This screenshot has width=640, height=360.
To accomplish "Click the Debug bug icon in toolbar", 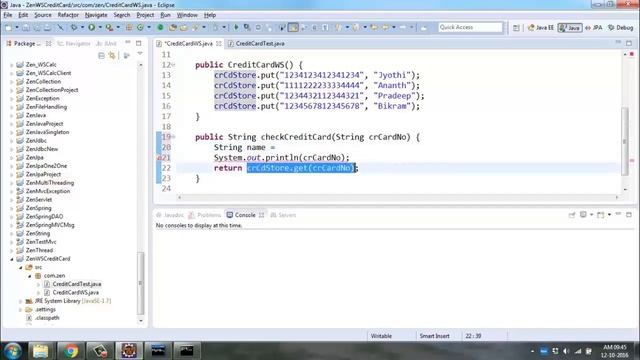I will point(74,27).
